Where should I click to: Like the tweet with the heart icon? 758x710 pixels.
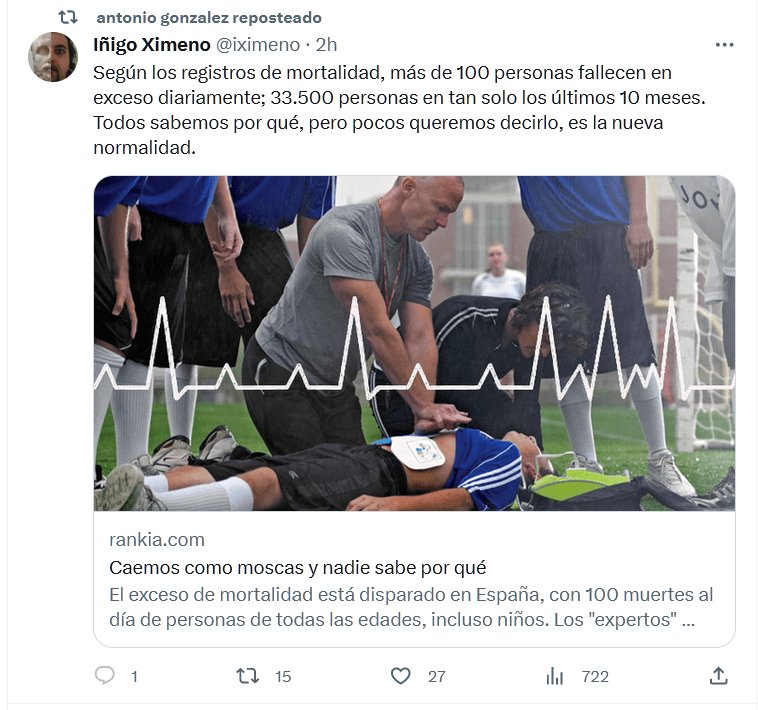pos(400,676)
